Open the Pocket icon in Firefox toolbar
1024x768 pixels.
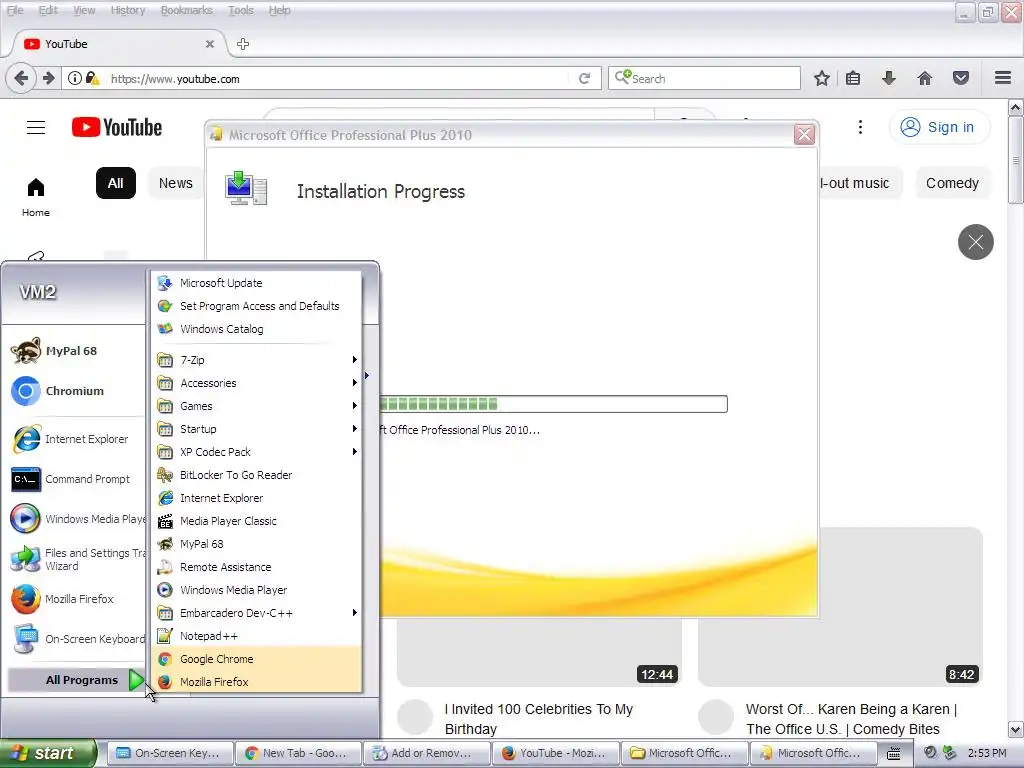(x=961, y=78)
